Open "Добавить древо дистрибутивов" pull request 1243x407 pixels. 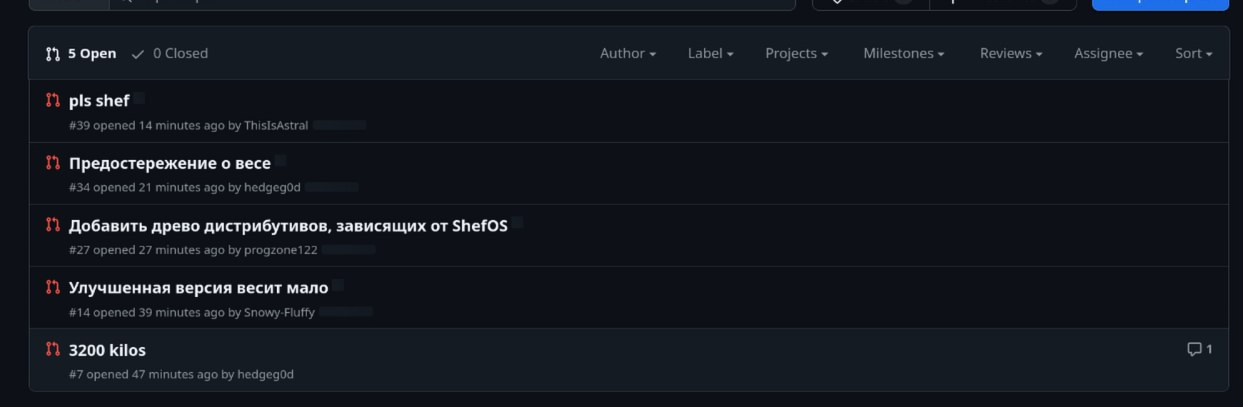288,225
